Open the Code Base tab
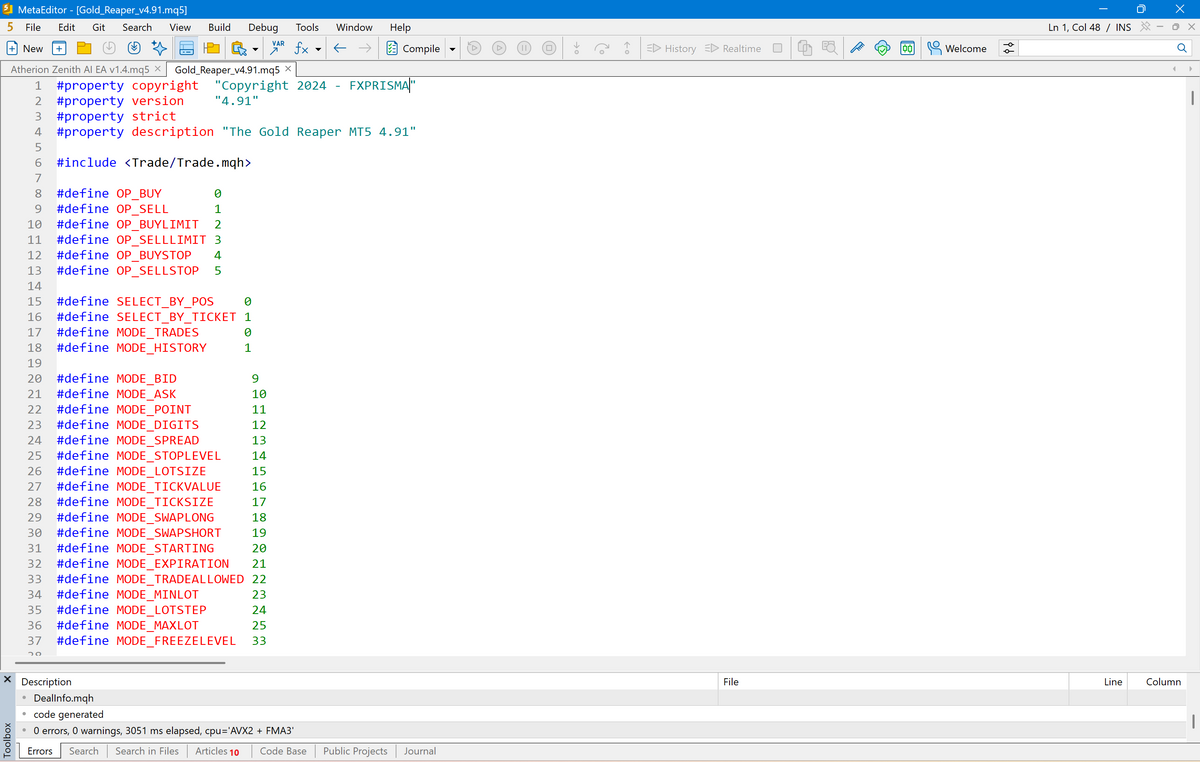This screenshot has height=762, width=1200. 283,751
